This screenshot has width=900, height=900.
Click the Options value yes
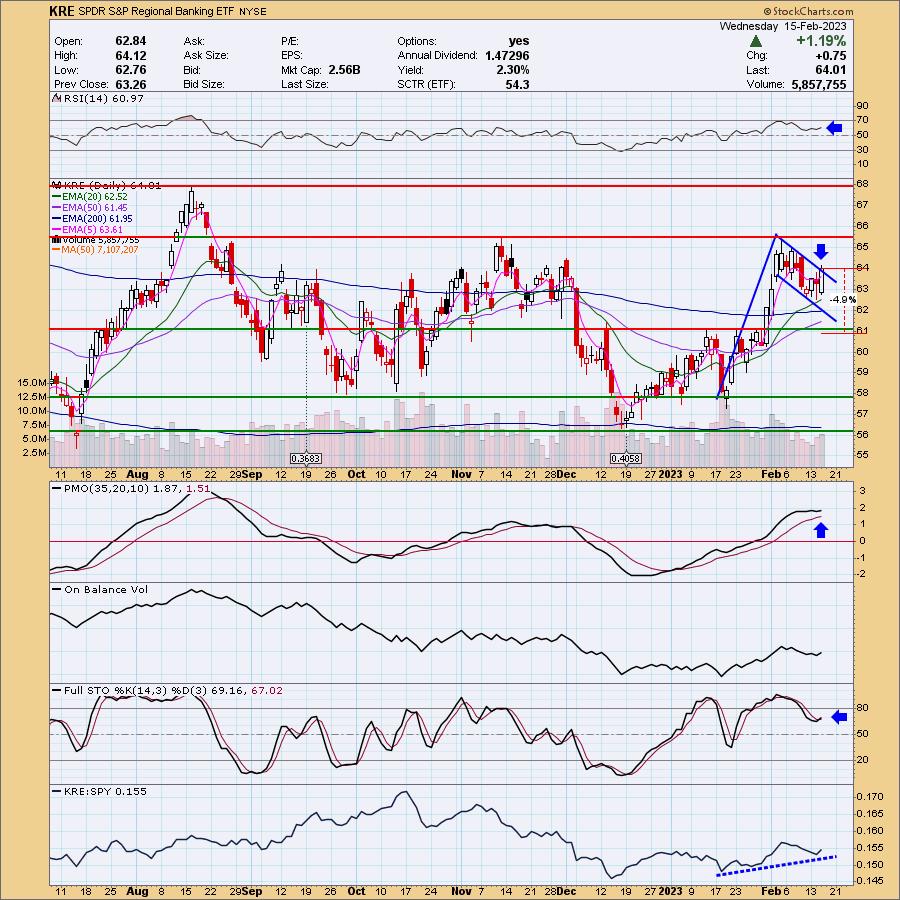pos(519,41)
